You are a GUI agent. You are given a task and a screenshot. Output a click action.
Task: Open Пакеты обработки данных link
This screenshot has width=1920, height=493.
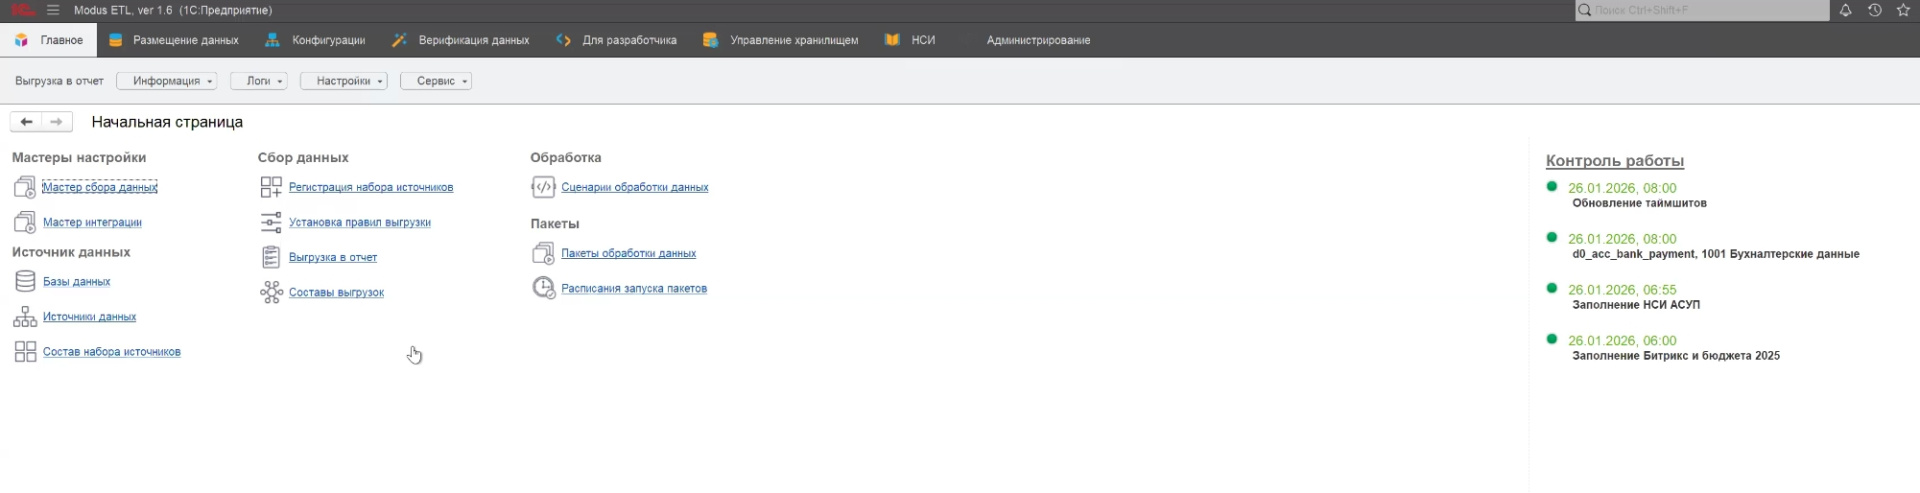(x=629, y=253)
